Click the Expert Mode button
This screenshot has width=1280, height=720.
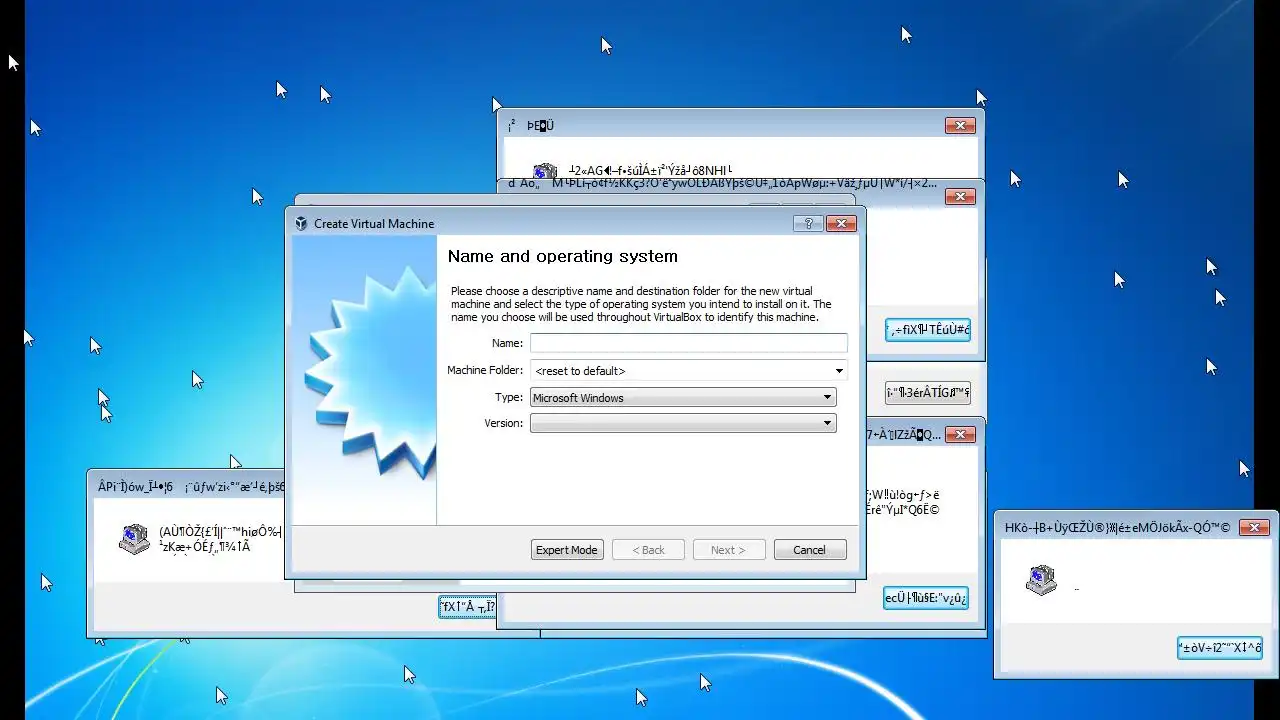566,550
